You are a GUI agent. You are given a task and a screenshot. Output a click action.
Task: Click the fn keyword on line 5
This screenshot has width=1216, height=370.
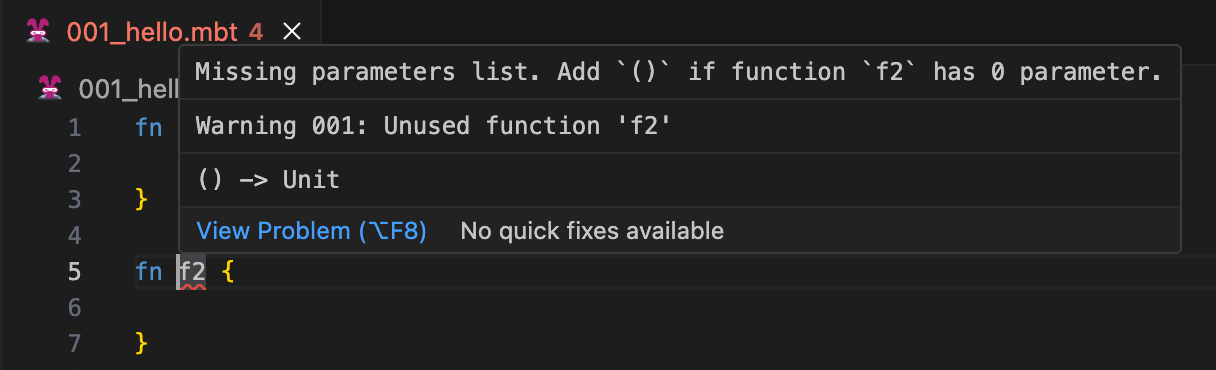coord(148,271)
